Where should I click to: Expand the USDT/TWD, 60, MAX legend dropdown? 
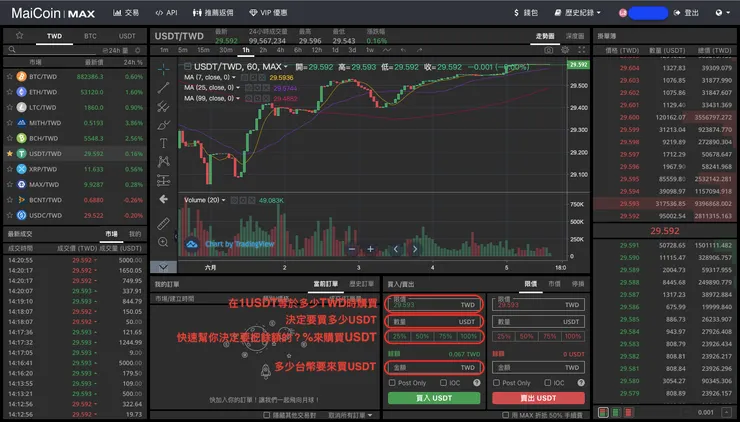point(286,67)
